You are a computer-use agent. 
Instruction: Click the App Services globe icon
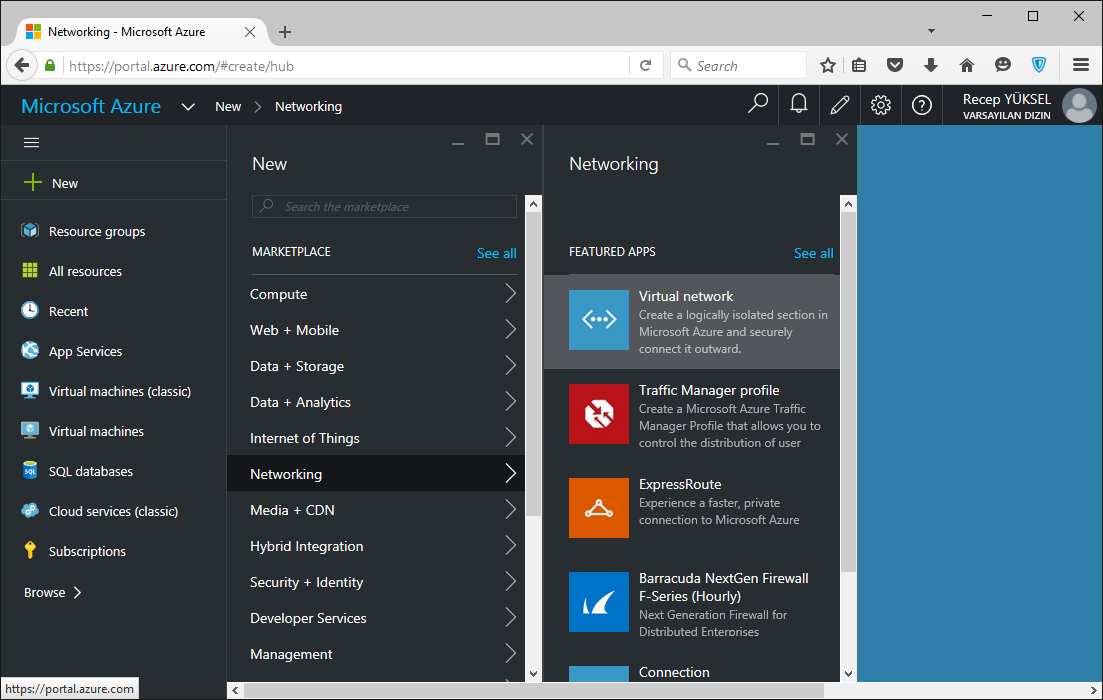(30, 350)
